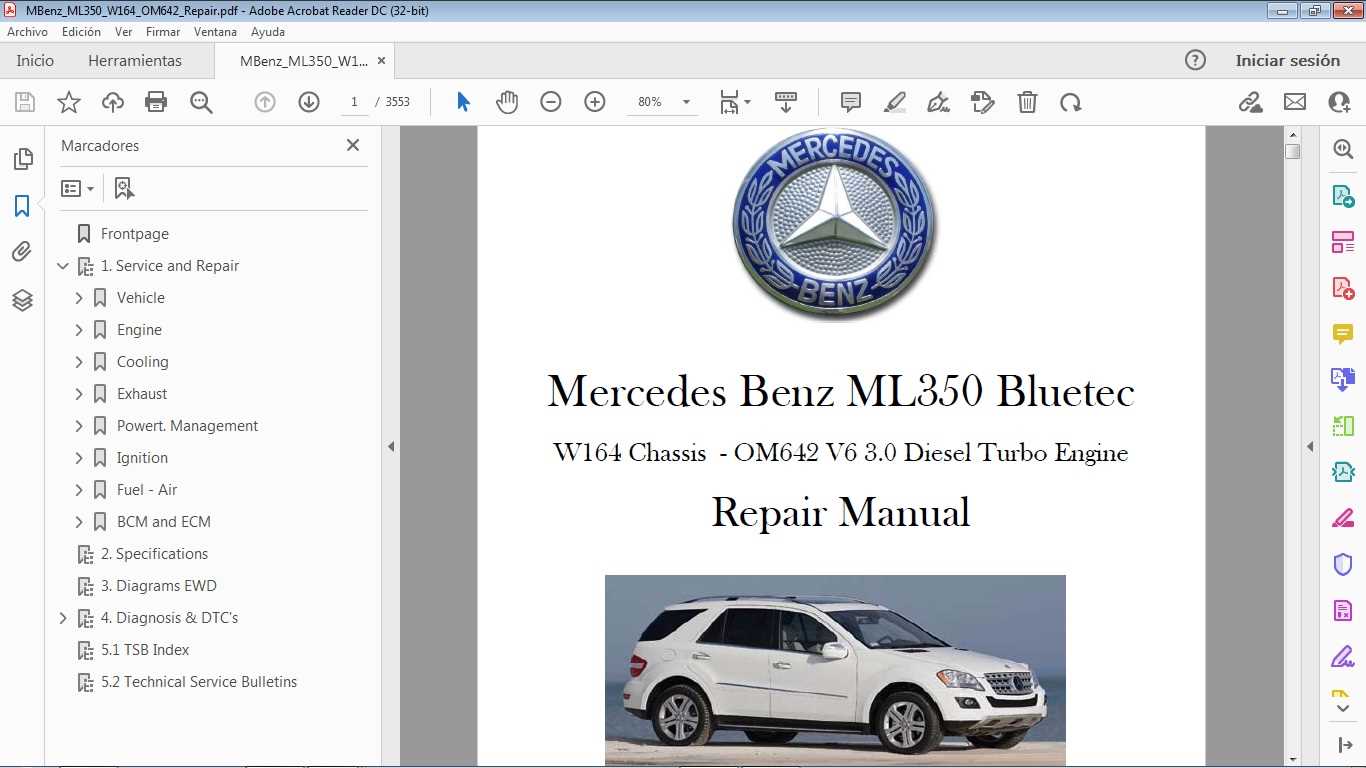Share a link to the file

(x=1250, y=102)
